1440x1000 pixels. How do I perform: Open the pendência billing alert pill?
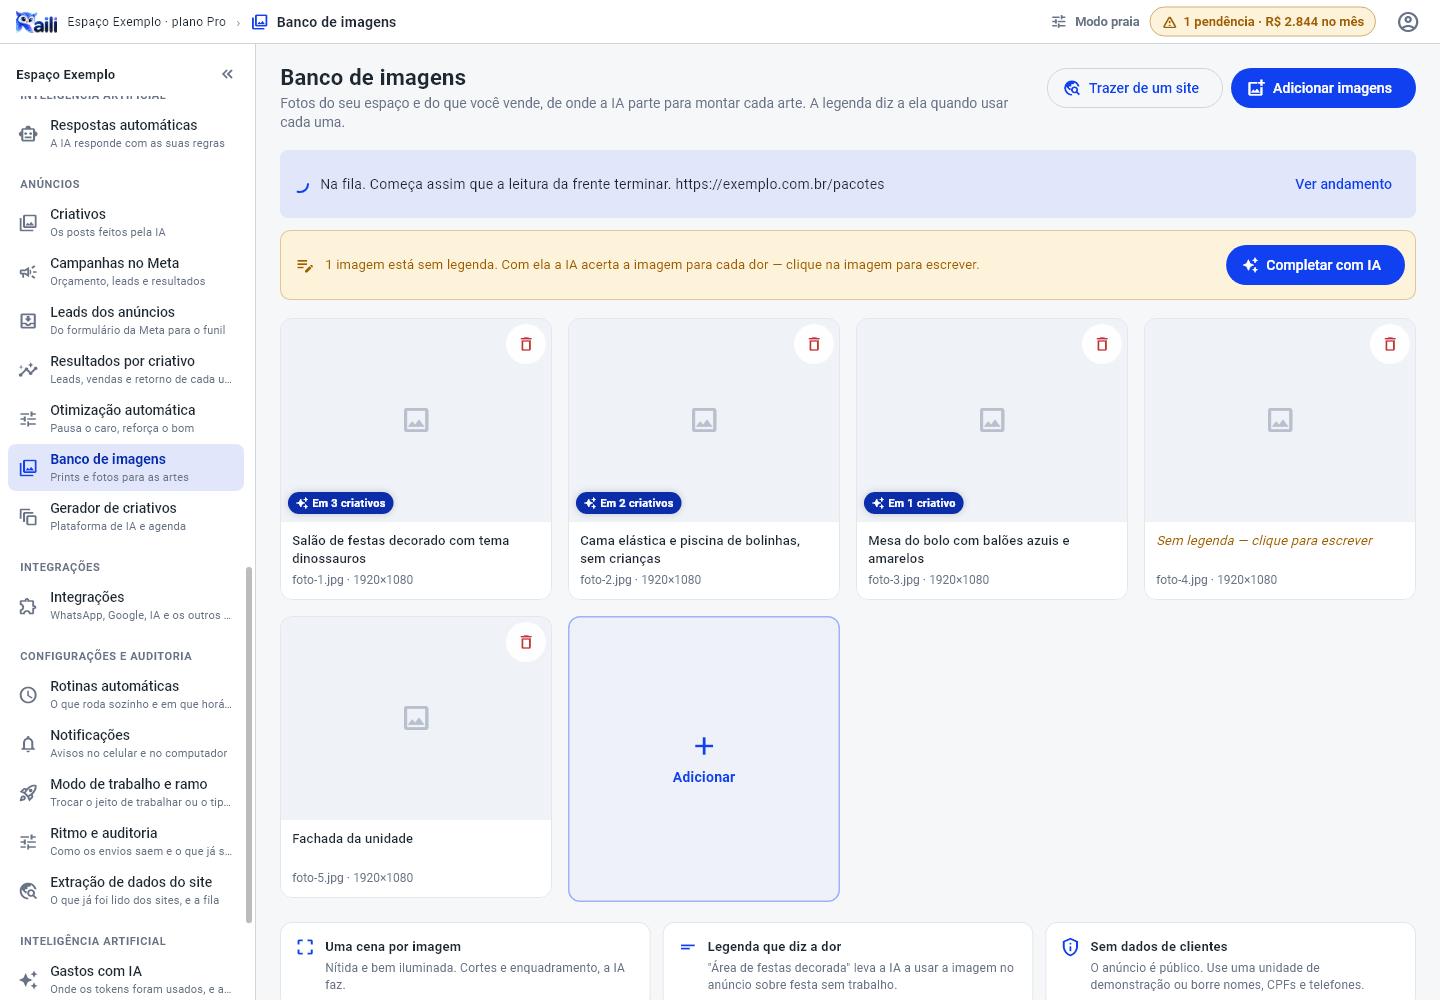tap(1263, 22)
